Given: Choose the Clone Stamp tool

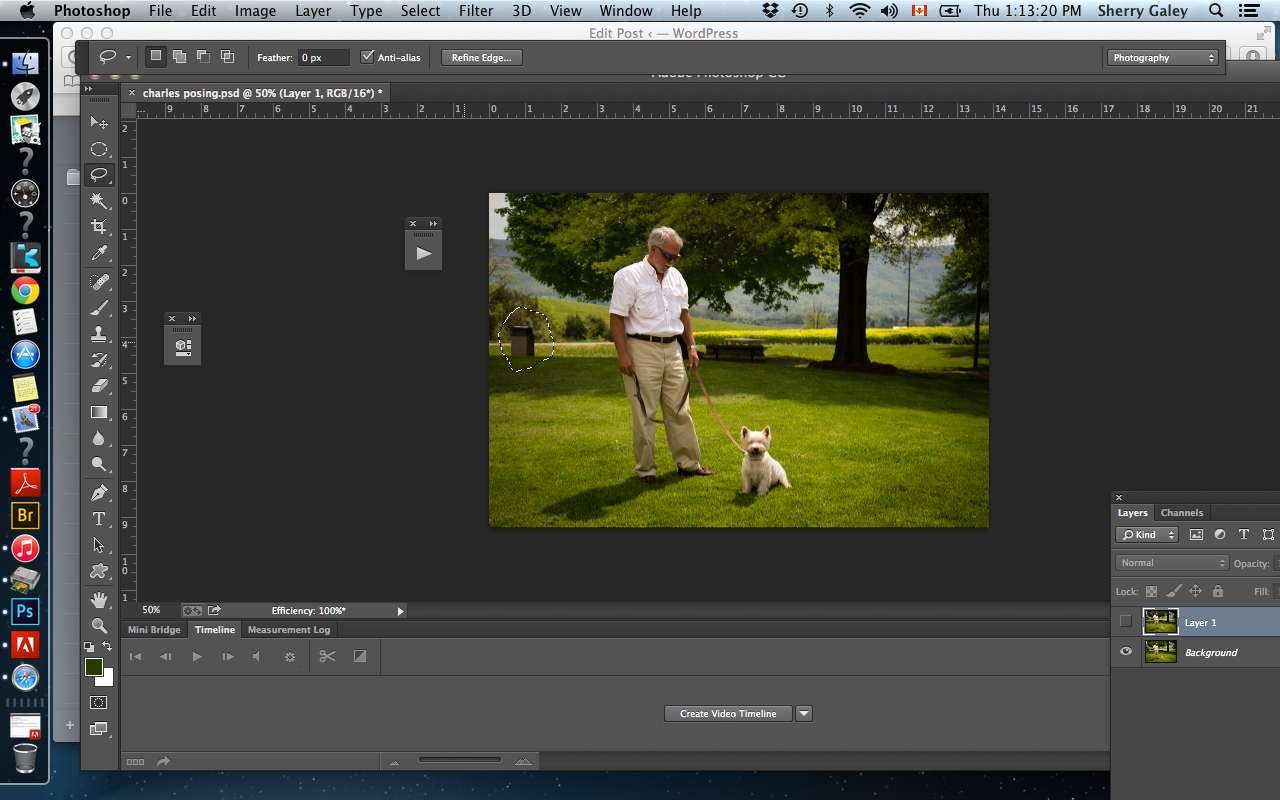Looking at the screenshot, I should [99, 333].
